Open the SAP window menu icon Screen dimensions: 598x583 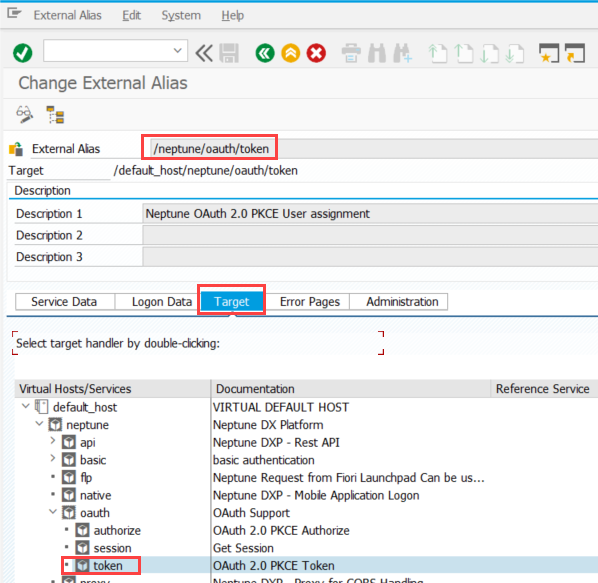pos(14,14)
